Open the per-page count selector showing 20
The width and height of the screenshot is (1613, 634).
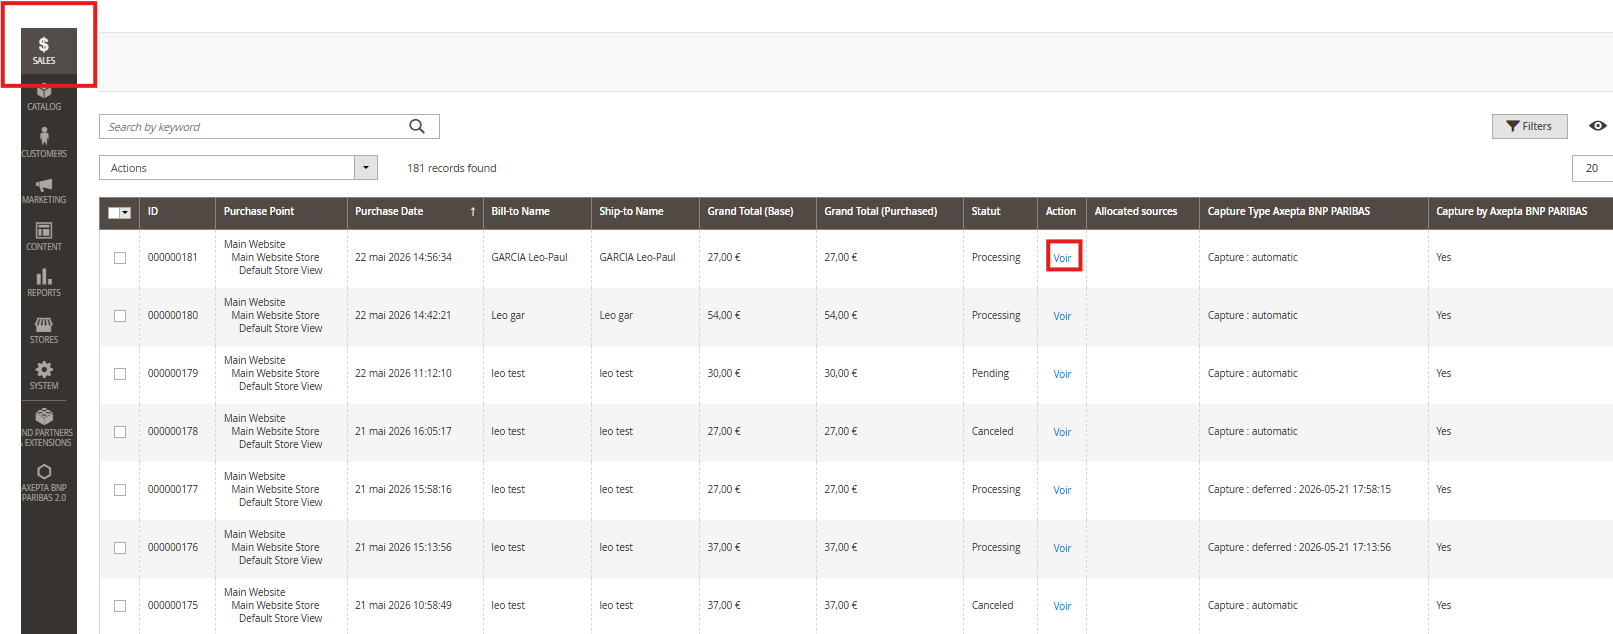click(1592, 168)
